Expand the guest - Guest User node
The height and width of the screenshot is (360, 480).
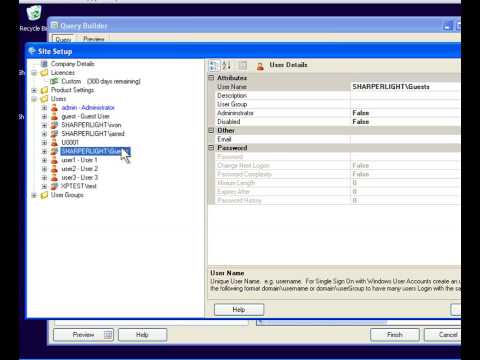44,116
